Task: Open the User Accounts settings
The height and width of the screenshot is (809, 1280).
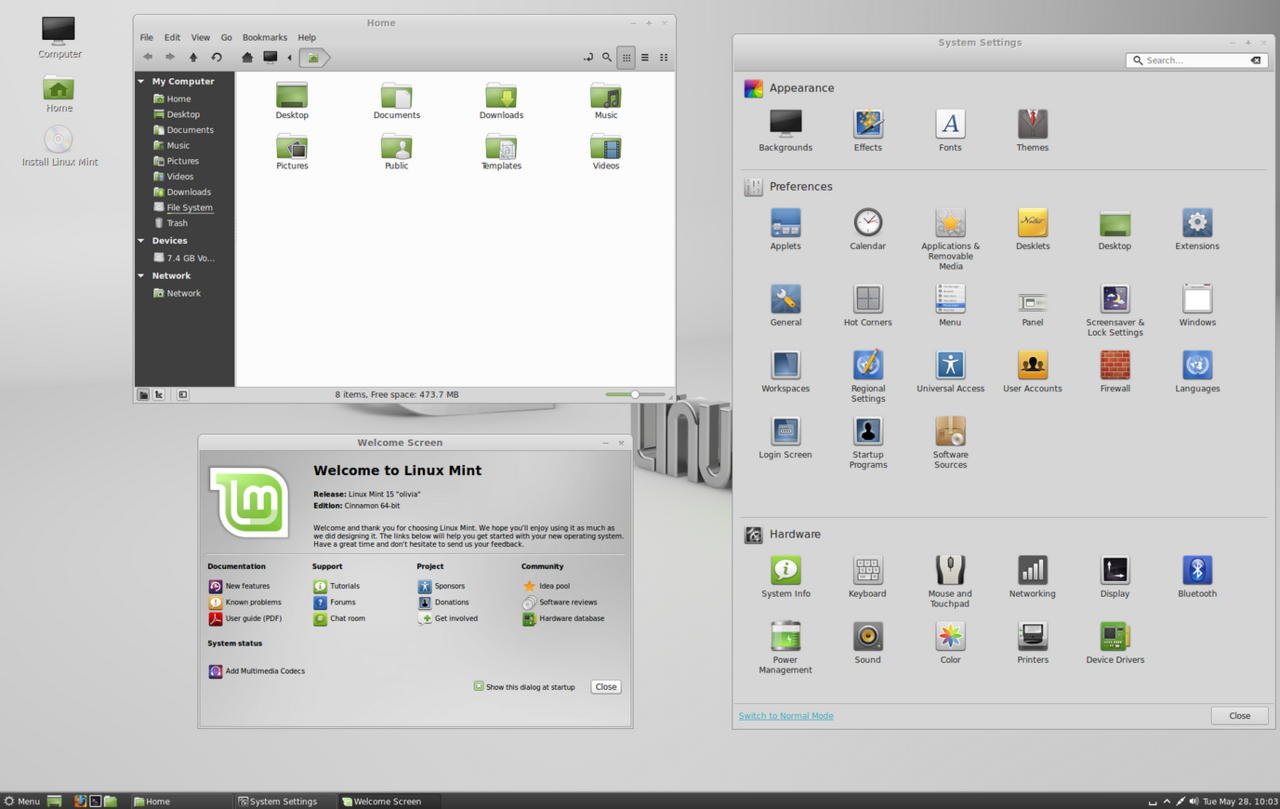Action: click(x=1032, y=371)
